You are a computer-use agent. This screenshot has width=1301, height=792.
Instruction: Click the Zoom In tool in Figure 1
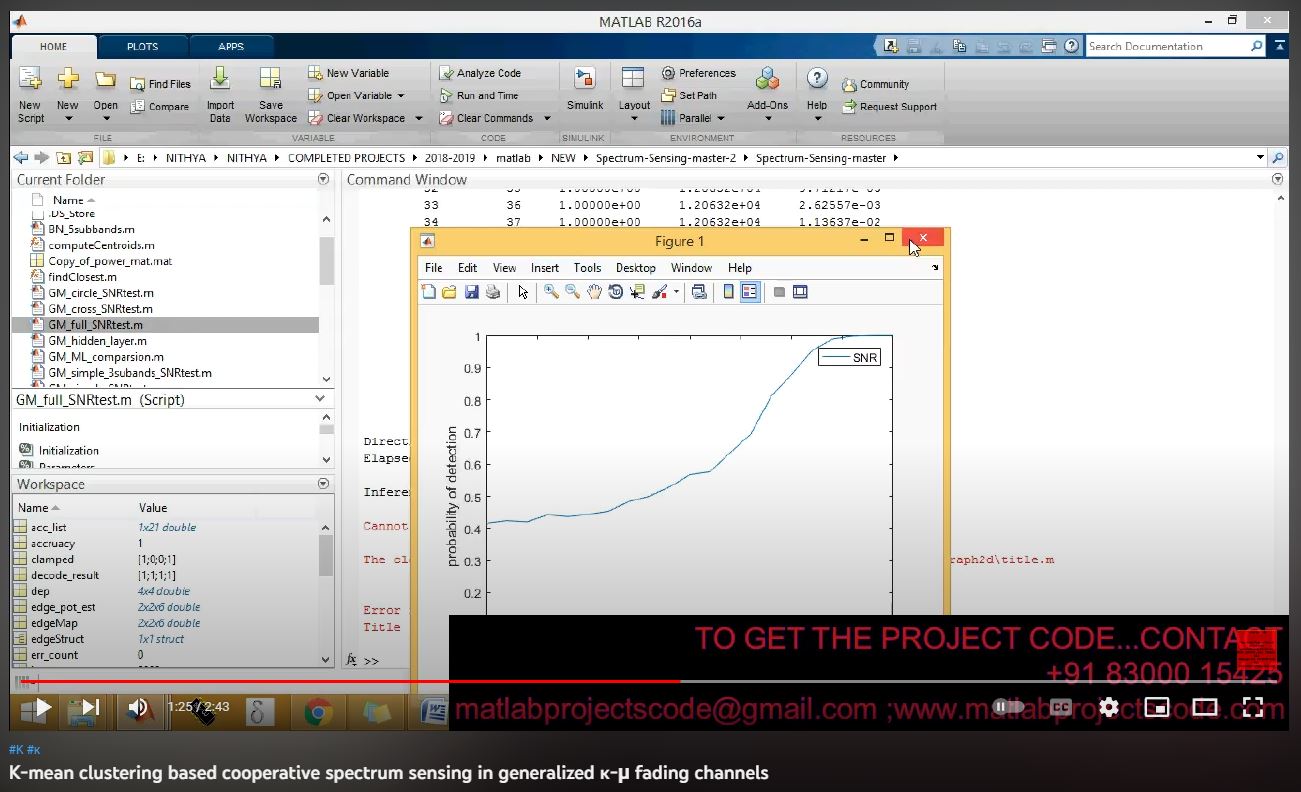[551, 292]
